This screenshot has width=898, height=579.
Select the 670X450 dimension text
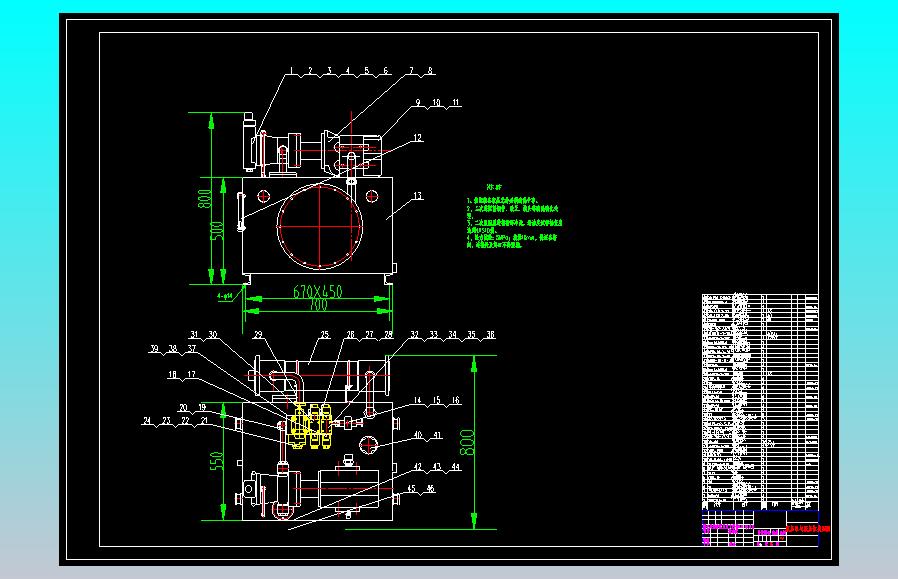(x=318, y=292)
